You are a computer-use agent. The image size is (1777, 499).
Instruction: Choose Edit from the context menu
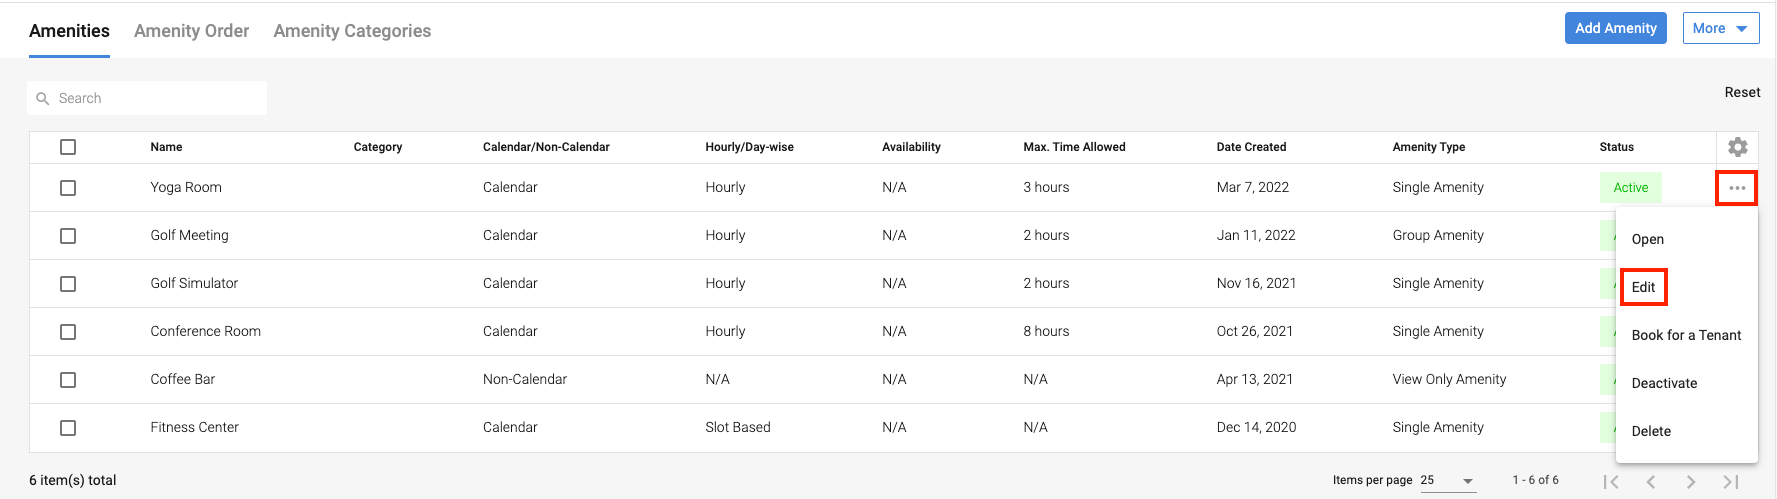[1643, 287]
